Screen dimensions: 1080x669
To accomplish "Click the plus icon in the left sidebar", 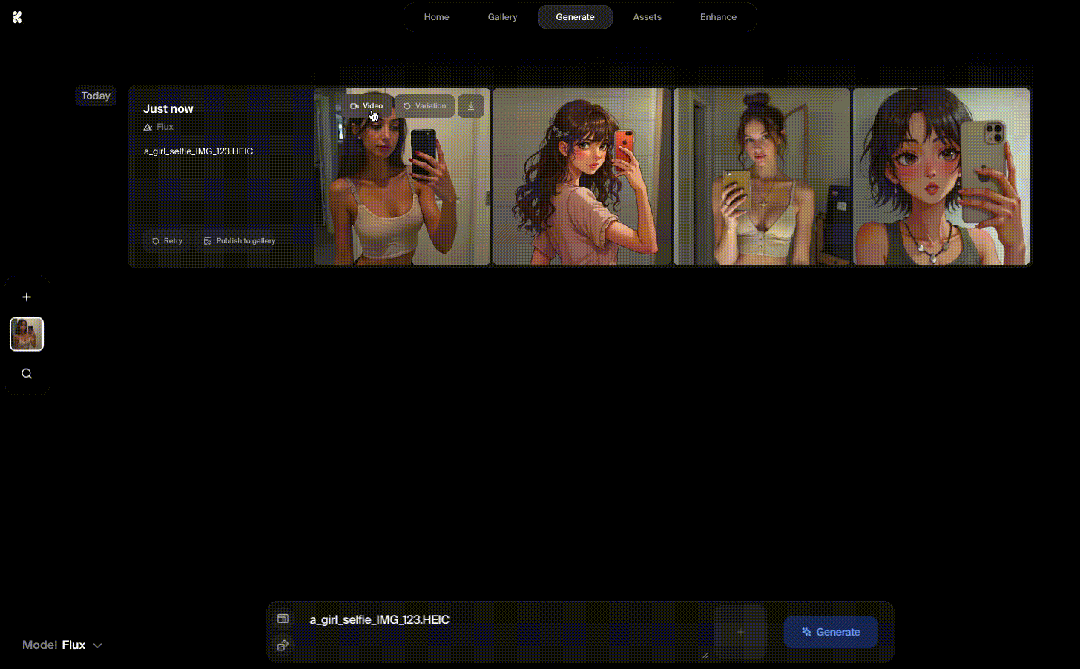I will coord(27,297).
